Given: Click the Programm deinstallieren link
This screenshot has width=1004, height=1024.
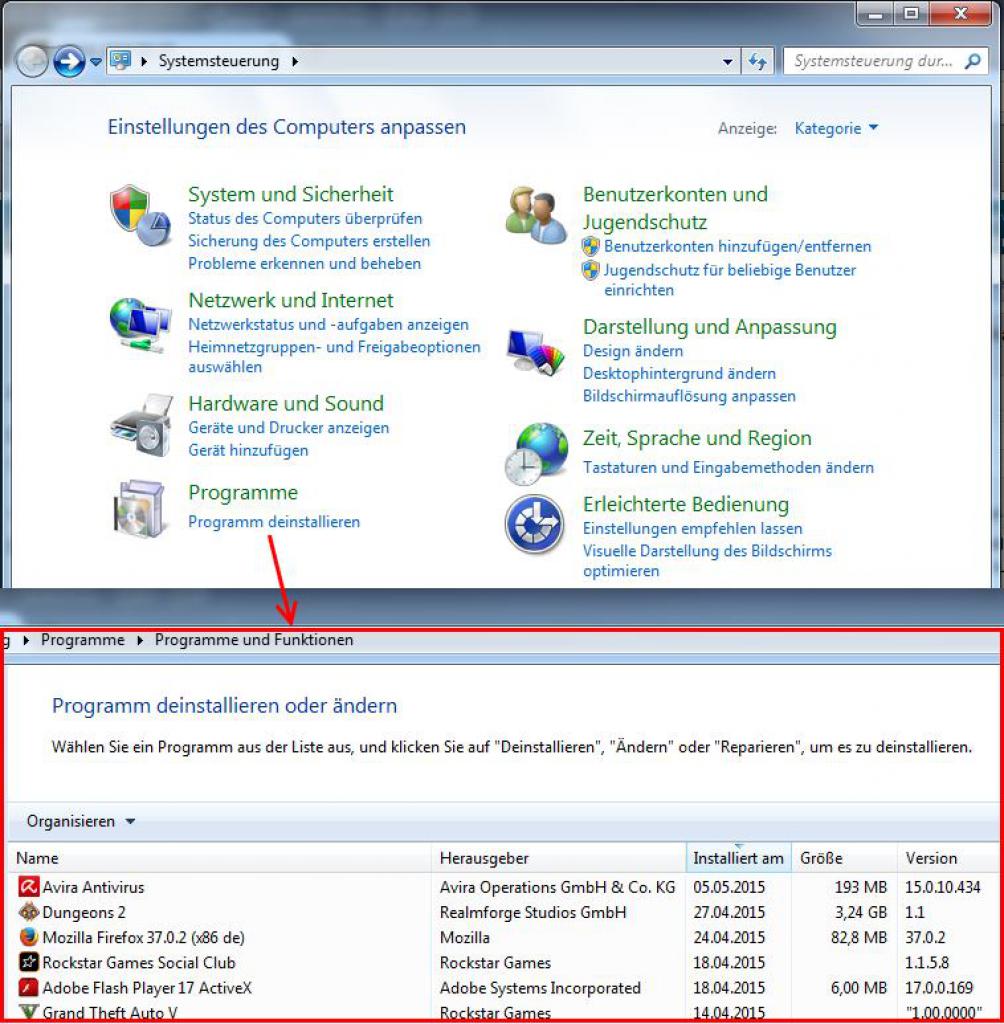Looking at the screenshot, I should click(x=274, y=522).
